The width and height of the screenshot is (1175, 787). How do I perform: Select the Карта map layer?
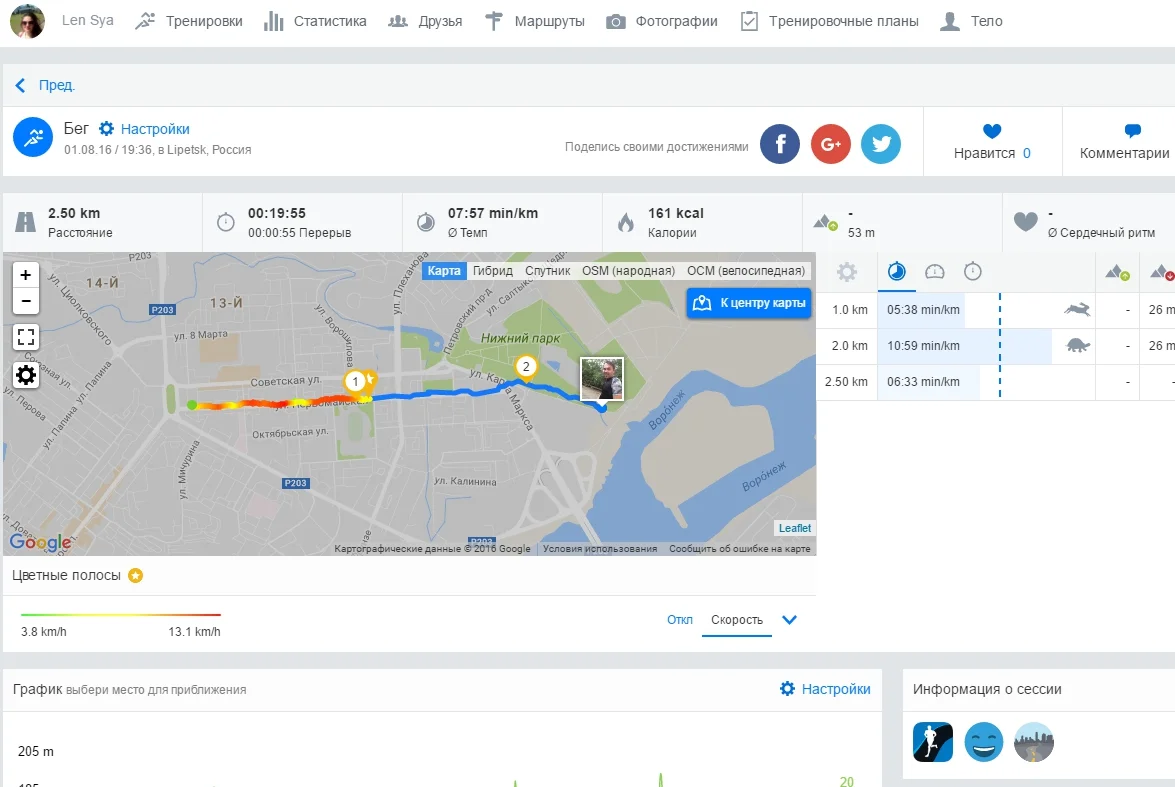coord(444,271)
